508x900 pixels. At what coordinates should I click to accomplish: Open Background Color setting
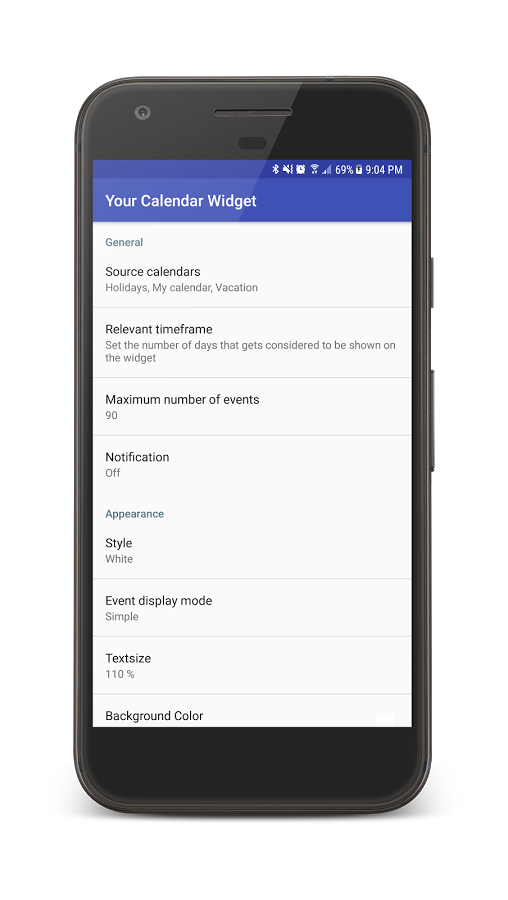coord(252,711)
